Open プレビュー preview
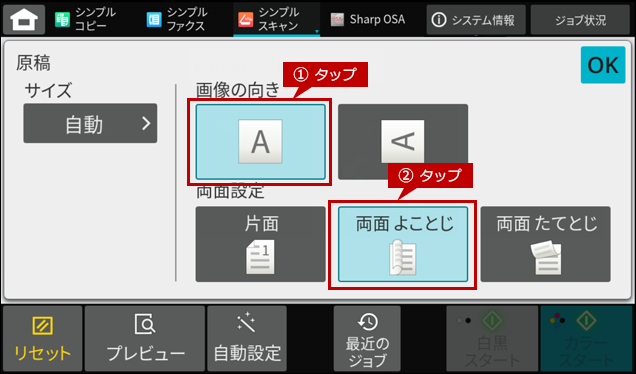This screenshot has height=374, width=636. click(145, 339)
